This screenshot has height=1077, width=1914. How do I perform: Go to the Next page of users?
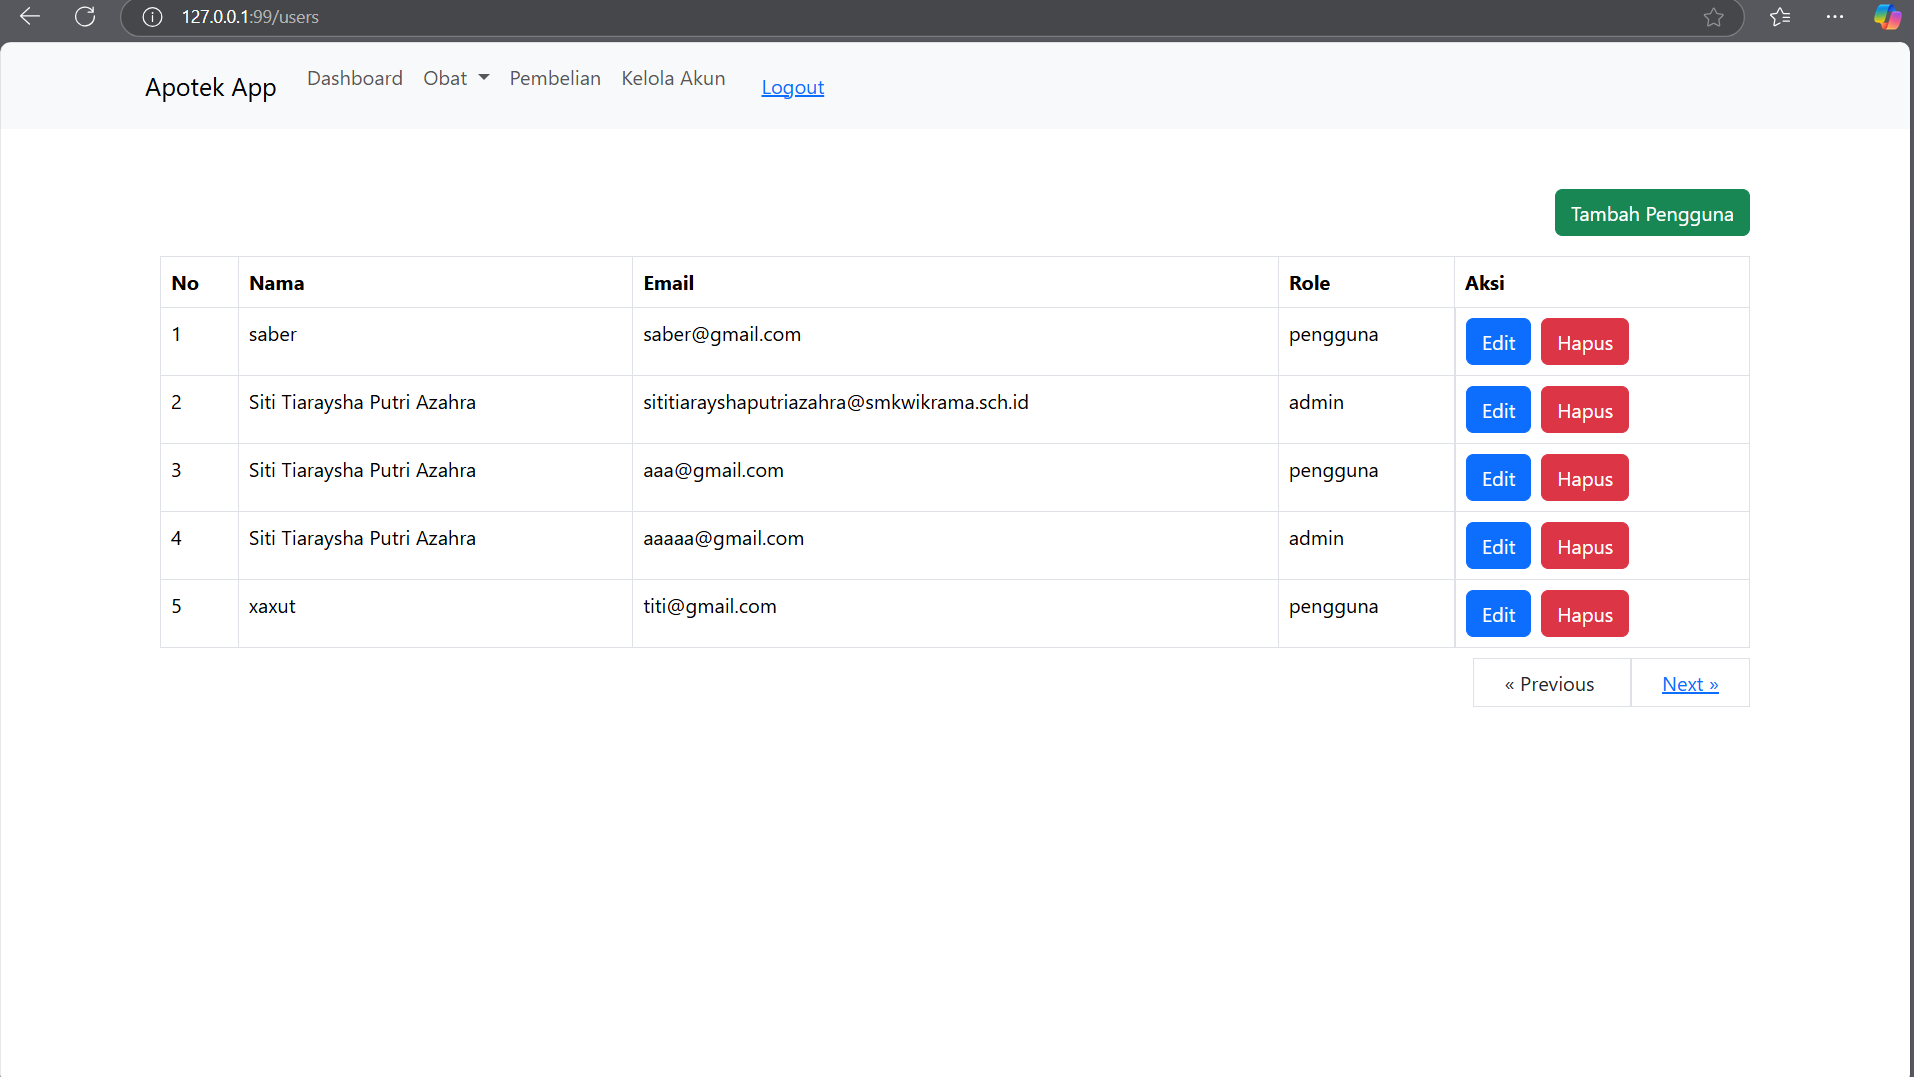pos(1690,684)
